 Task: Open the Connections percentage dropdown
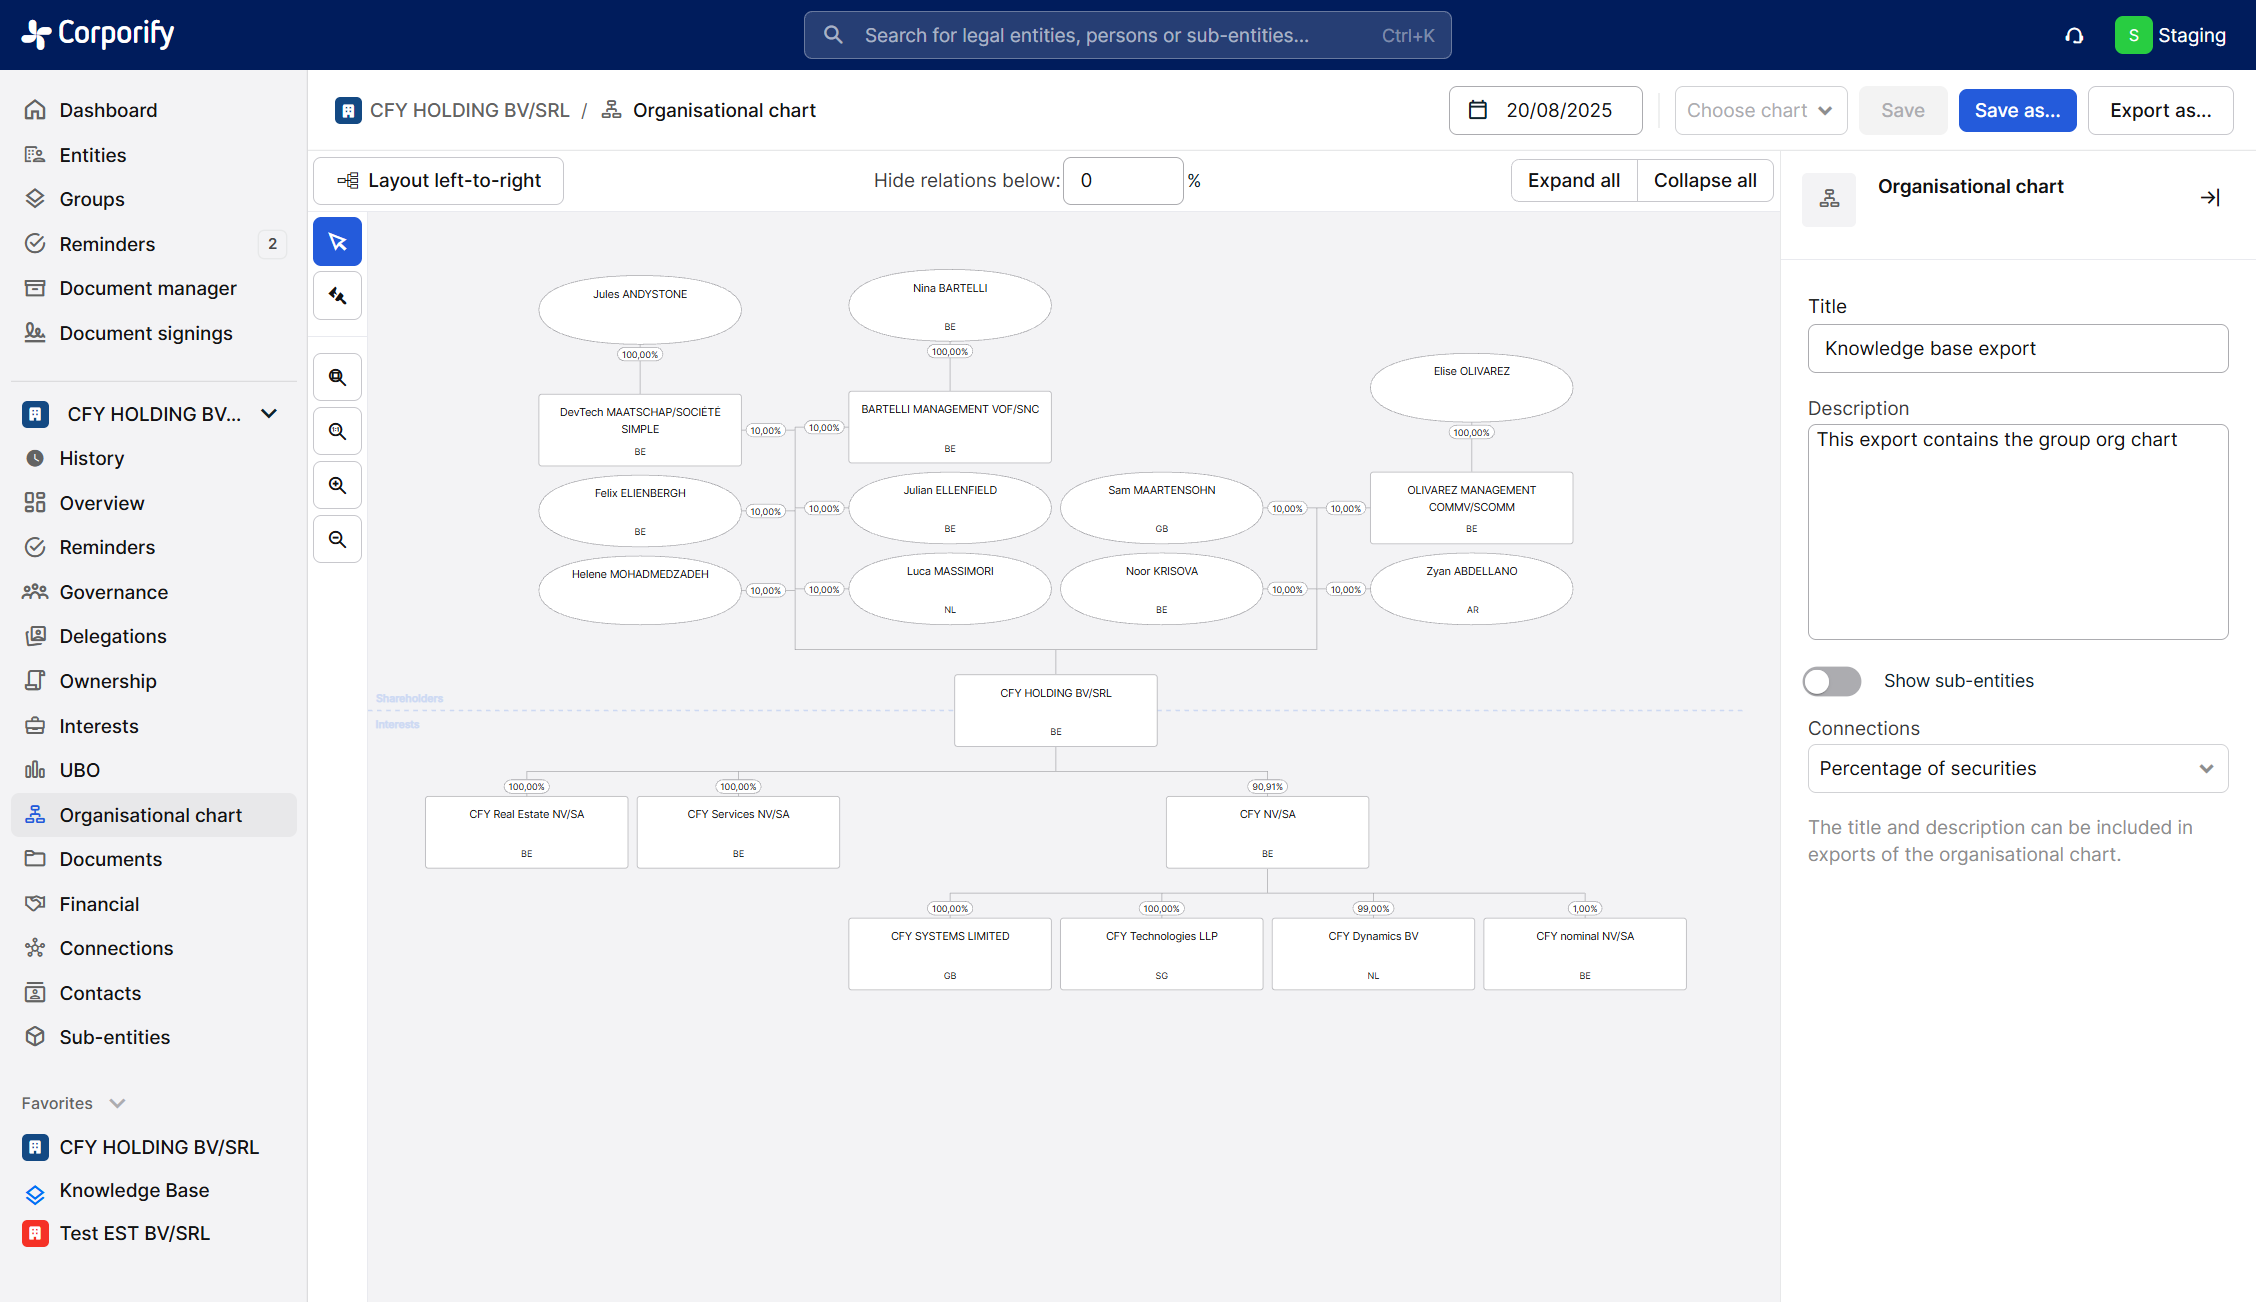click(x=2017, y=769)
